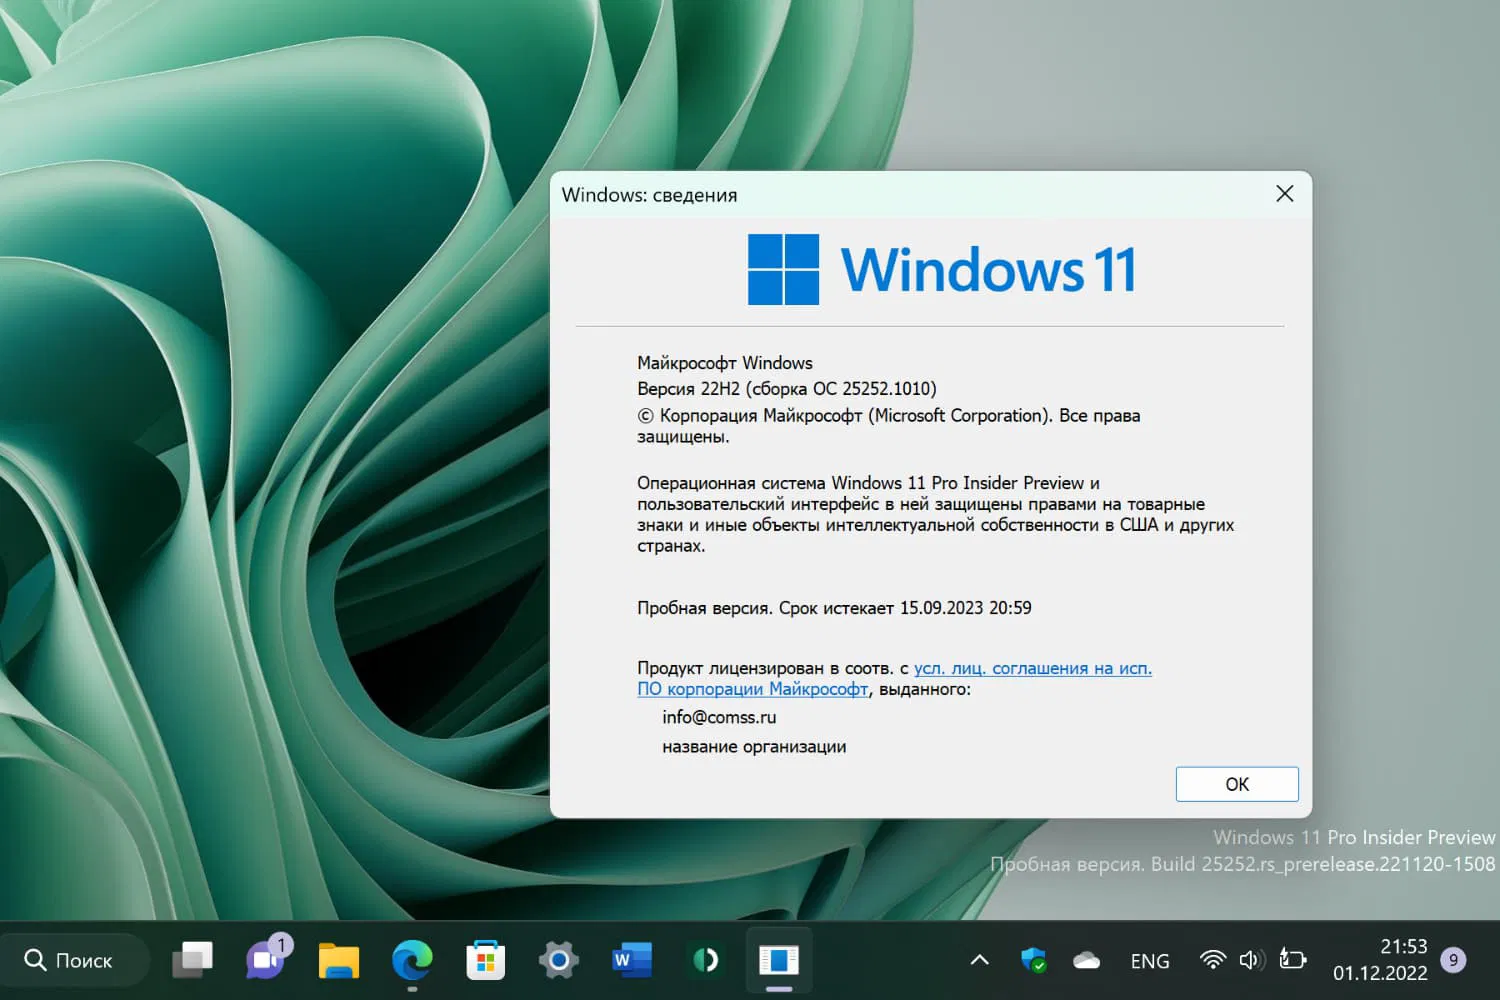The height and width of the screenshot is (1000, 1500).
Task: Open the notification center badge showing 9
Action: click(1454, 960)
